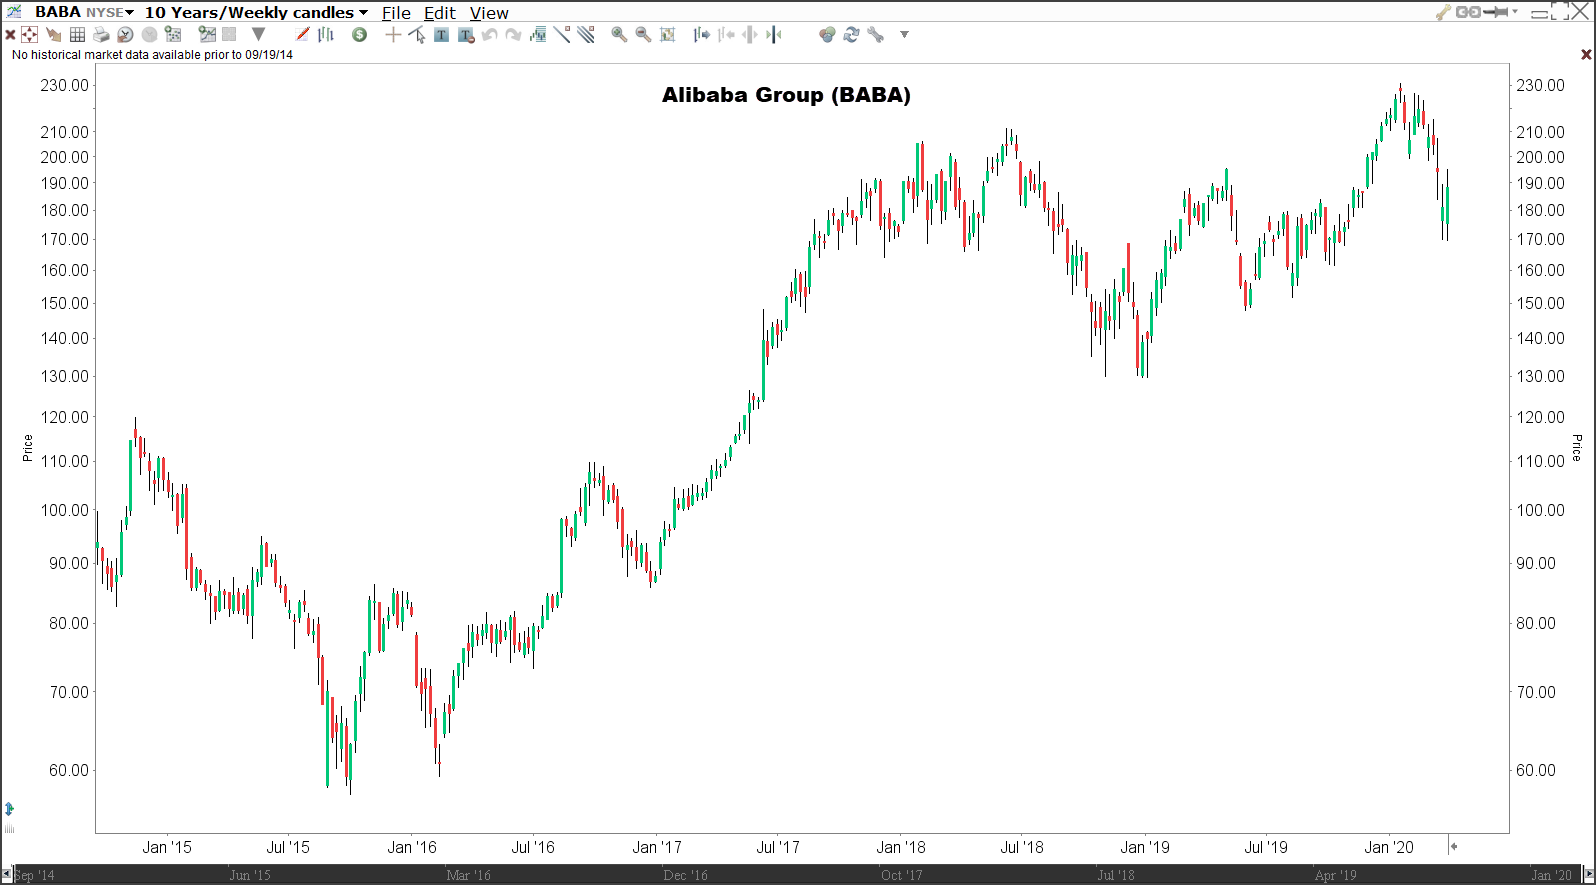Click the remove text annotation icon
The image size is (1596, 885).
click(x=466, y=35)
